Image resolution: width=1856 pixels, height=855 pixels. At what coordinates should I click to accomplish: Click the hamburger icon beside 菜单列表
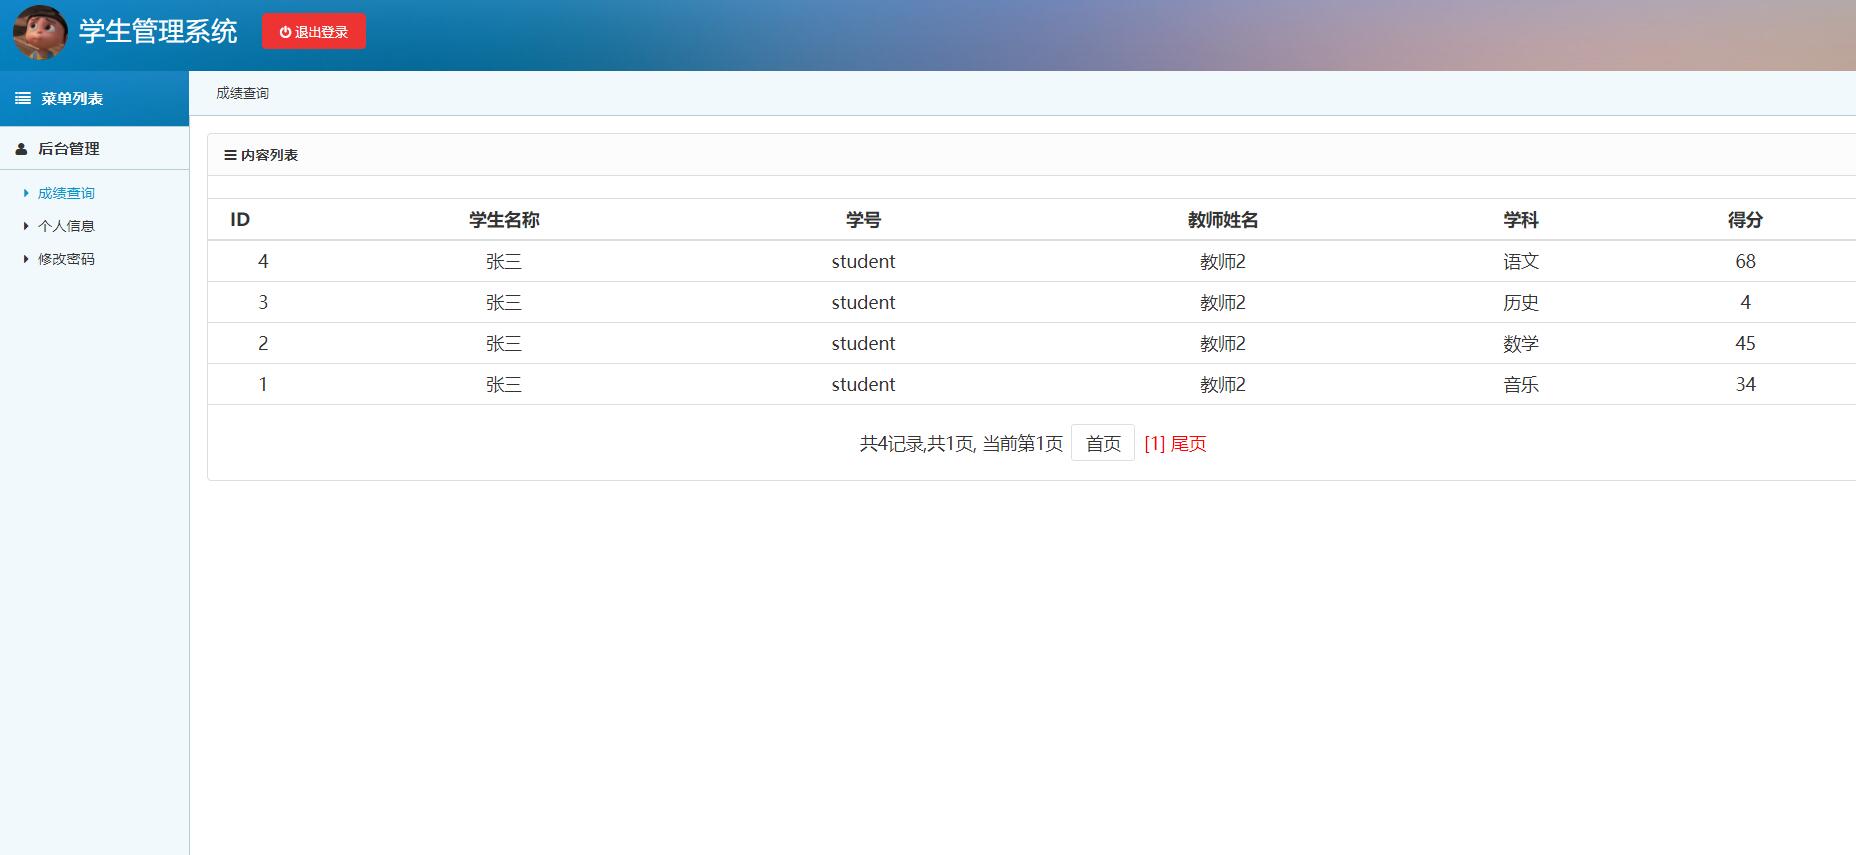pyautogui.click(x=23, y=99)
